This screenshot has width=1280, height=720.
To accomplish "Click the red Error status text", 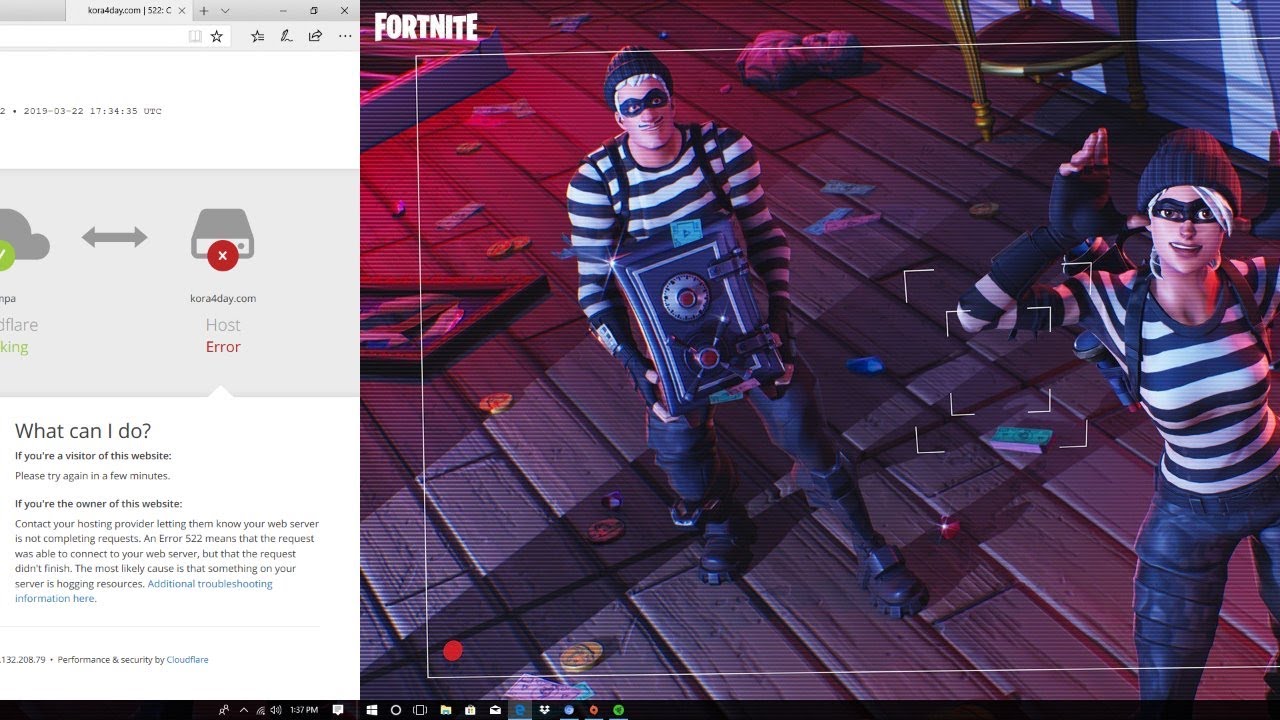I will pyautogui.click(x=223, y=347).
